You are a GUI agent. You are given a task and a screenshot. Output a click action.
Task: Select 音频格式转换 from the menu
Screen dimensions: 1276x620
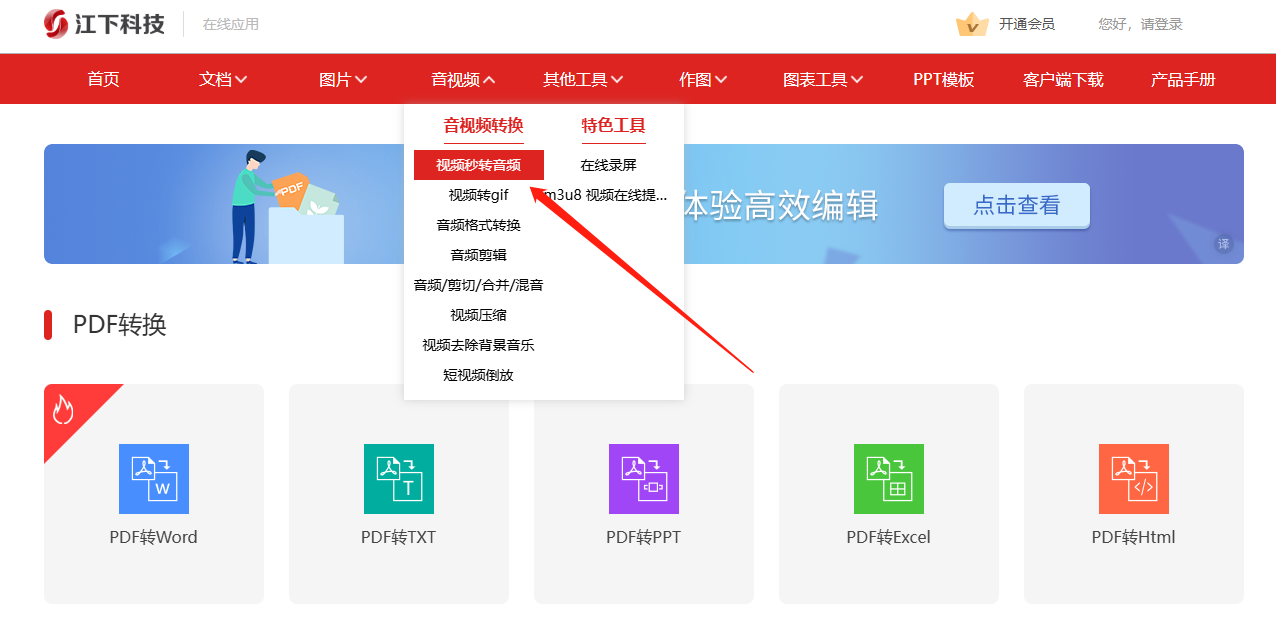[479, 225]
